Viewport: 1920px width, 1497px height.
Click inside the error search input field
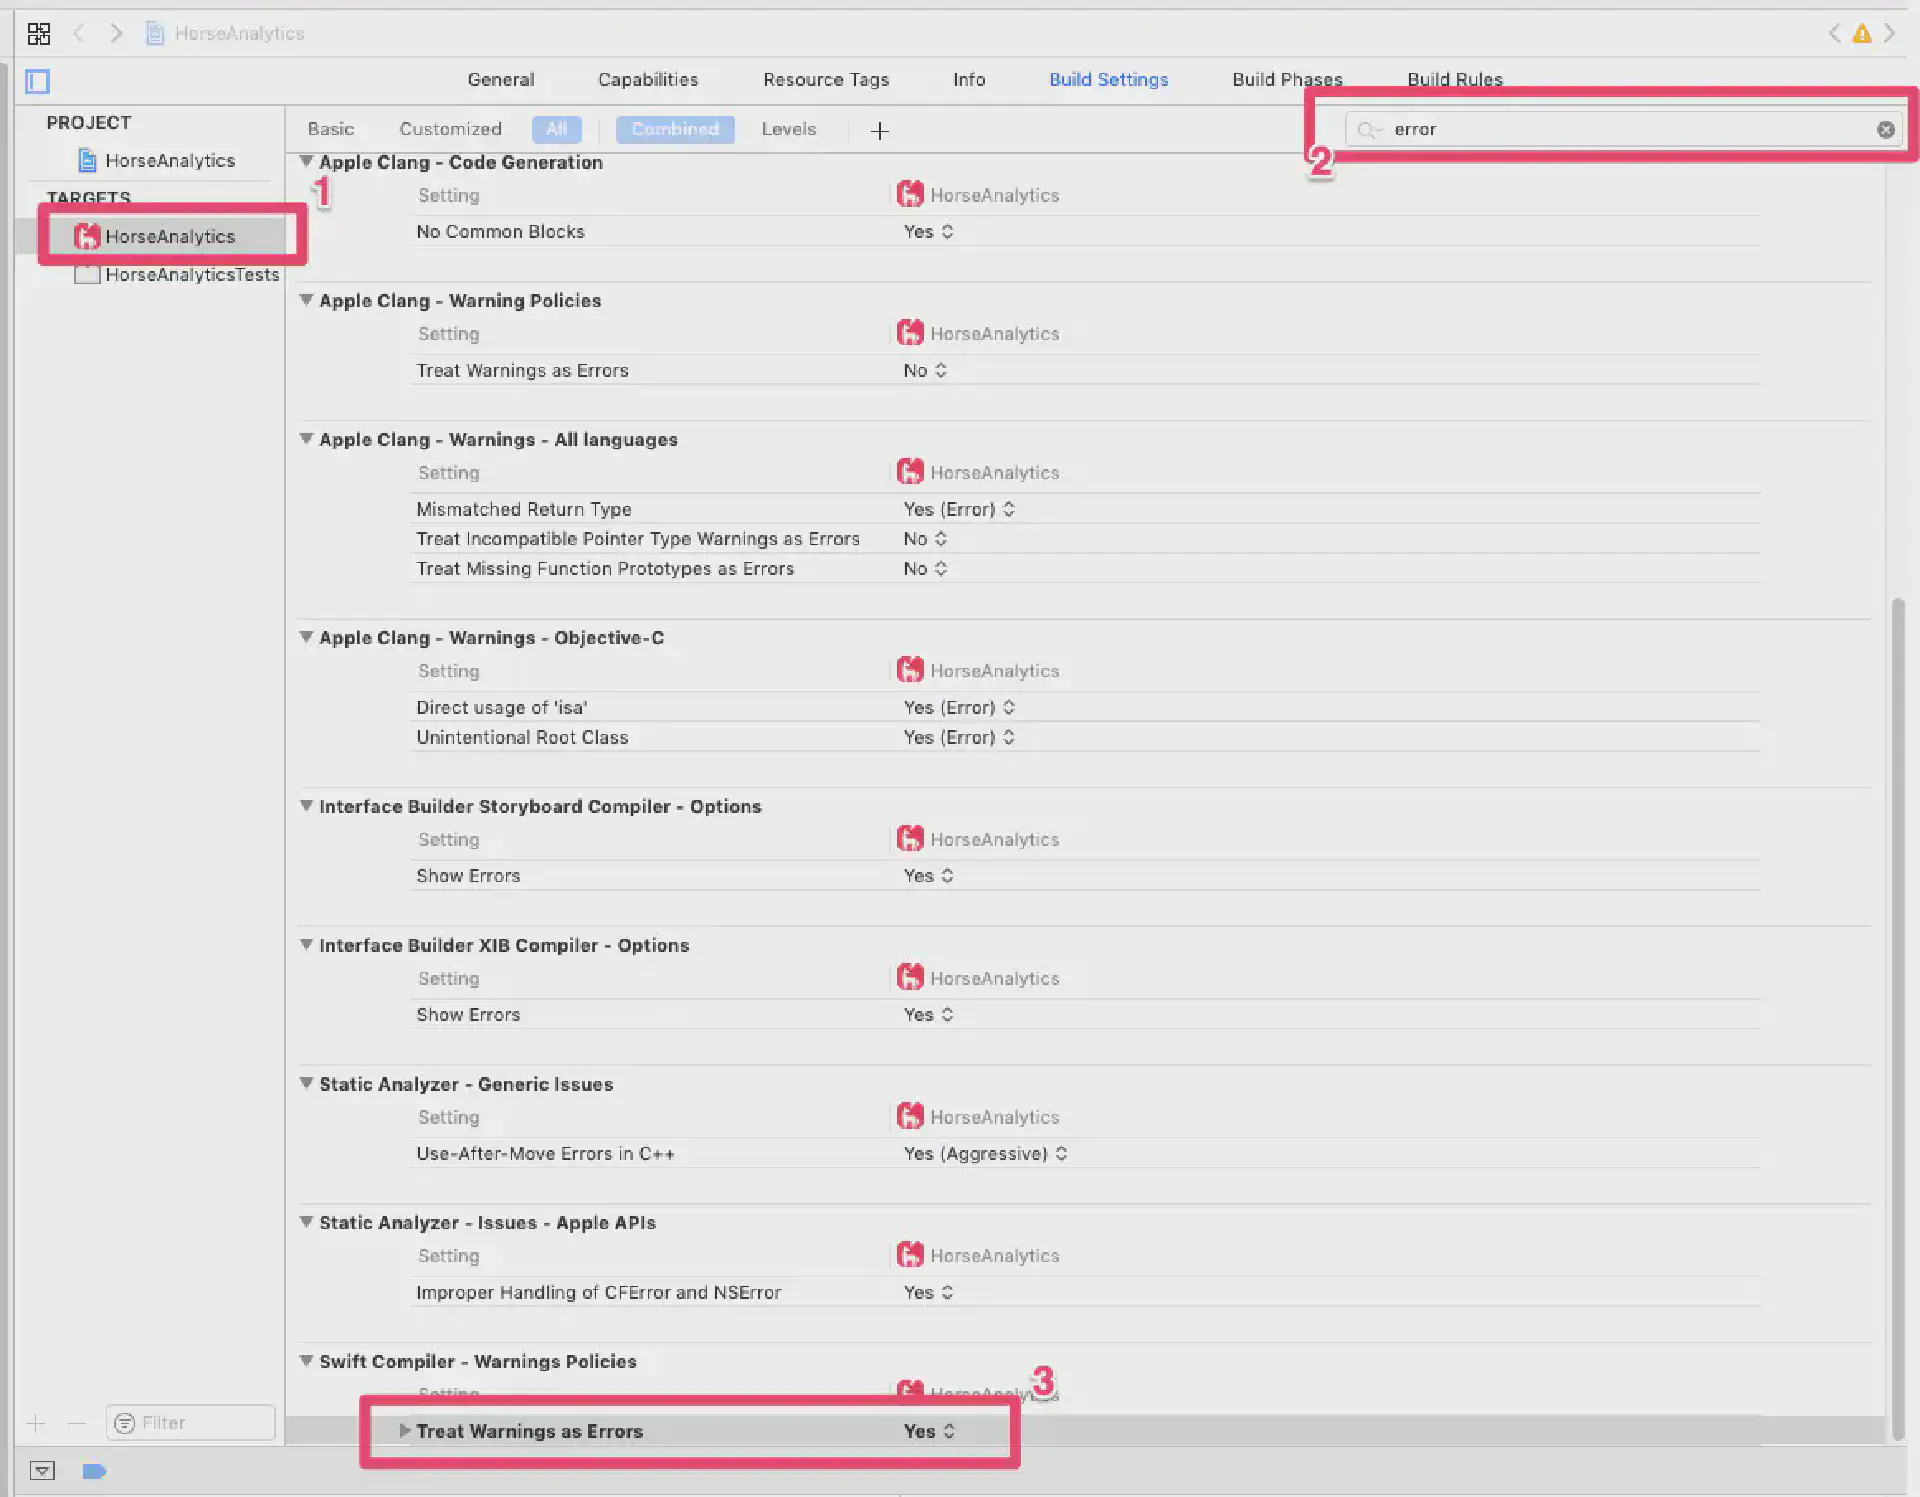(x=1600, y=129)
